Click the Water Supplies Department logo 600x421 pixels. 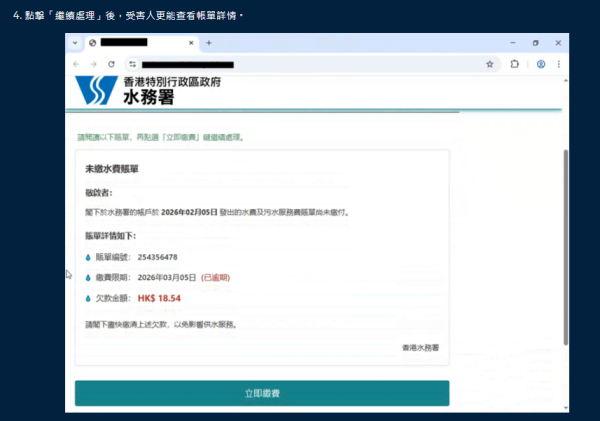pyautogui.click(x=96, y=90)
